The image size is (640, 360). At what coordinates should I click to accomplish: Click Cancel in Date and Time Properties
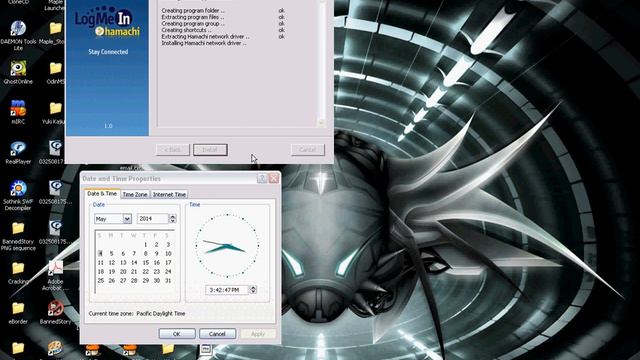[x=217, y=334]
